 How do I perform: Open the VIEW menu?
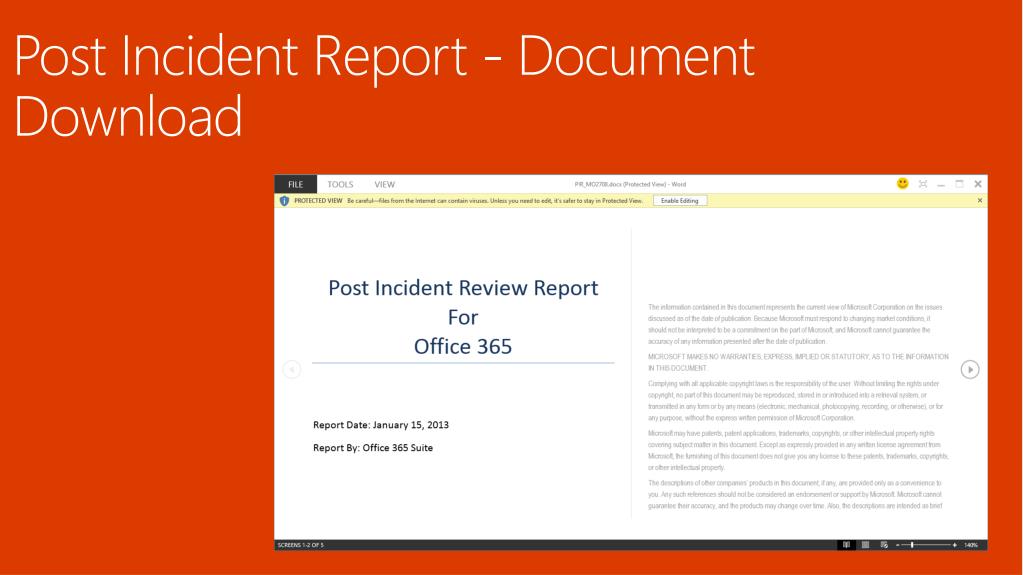coord(384,185)
